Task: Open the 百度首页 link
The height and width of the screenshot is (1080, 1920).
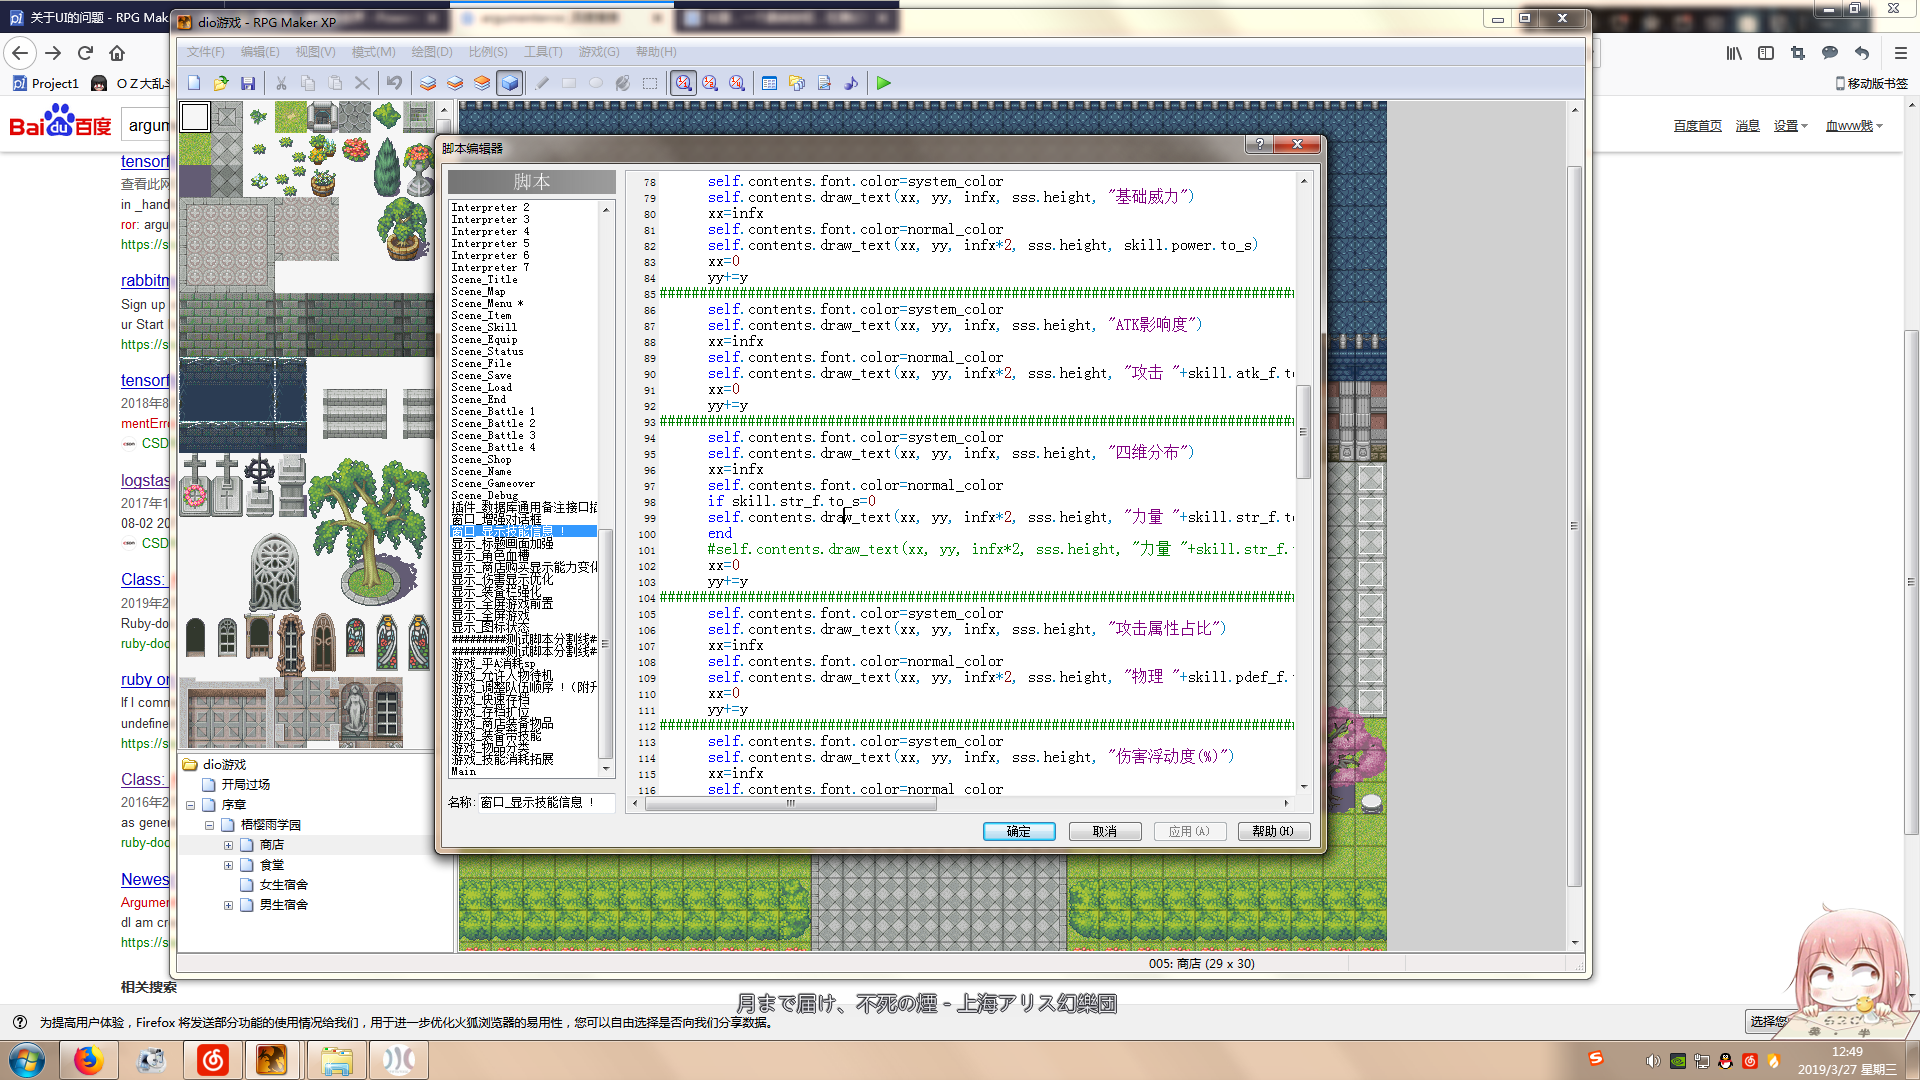Action: pos(1698,126)
